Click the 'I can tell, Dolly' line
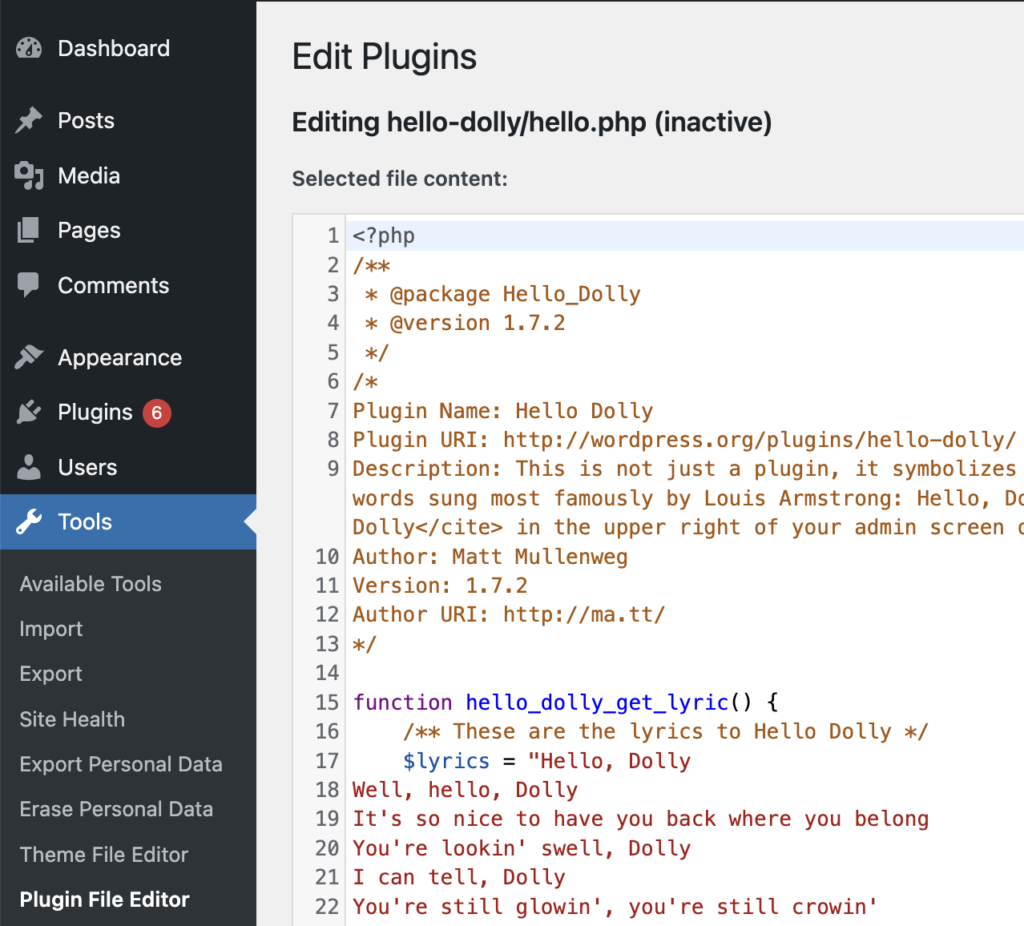Screen dimensions: 1024x926 coord(459,878)
